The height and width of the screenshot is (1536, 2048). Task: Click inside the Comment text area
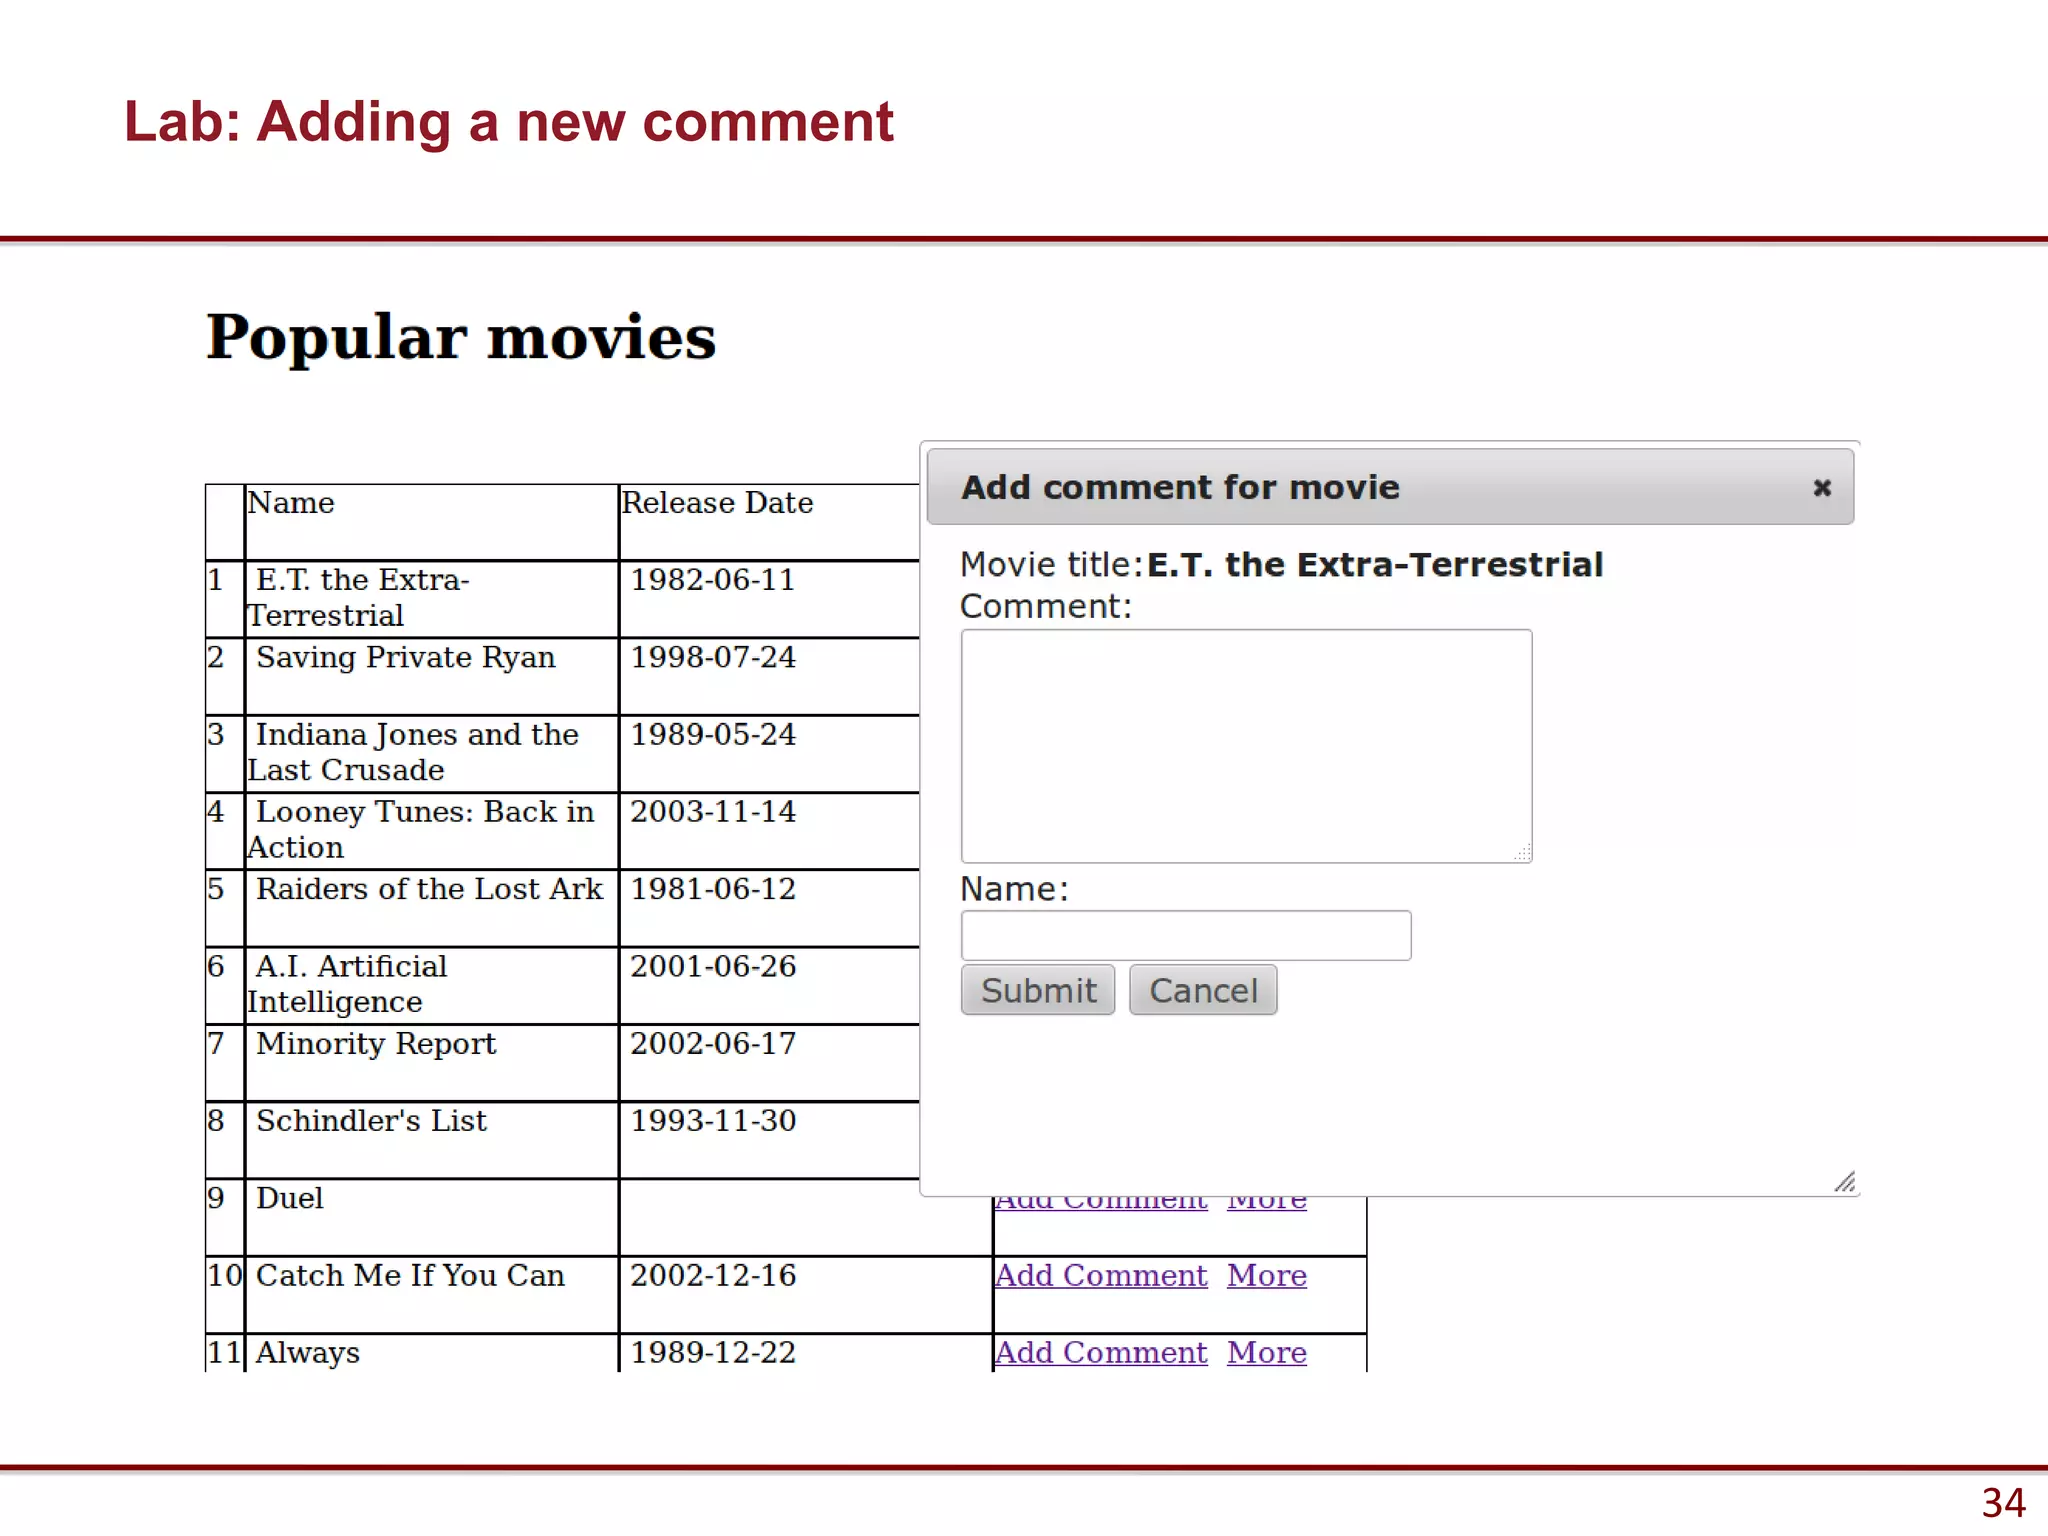(x=1245, y=745)
